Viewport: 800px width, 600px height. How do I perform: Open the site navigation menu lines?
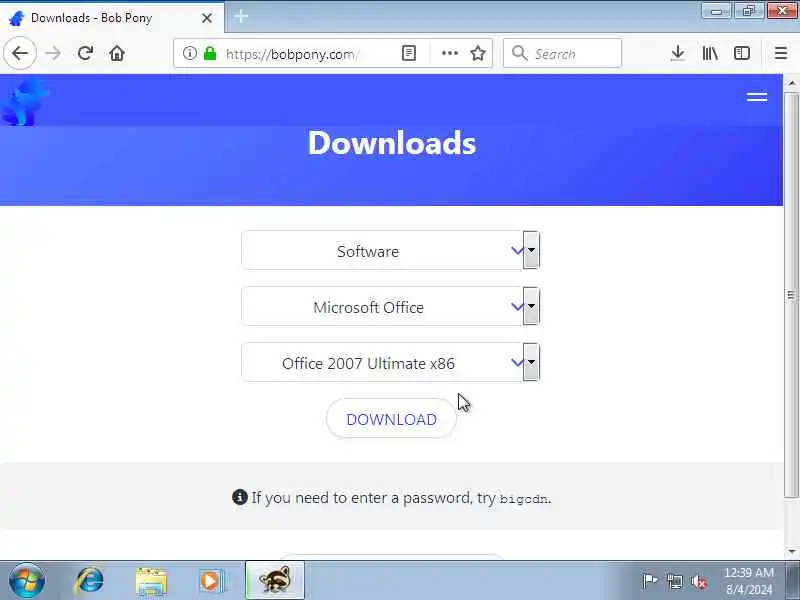click(757, 97)
